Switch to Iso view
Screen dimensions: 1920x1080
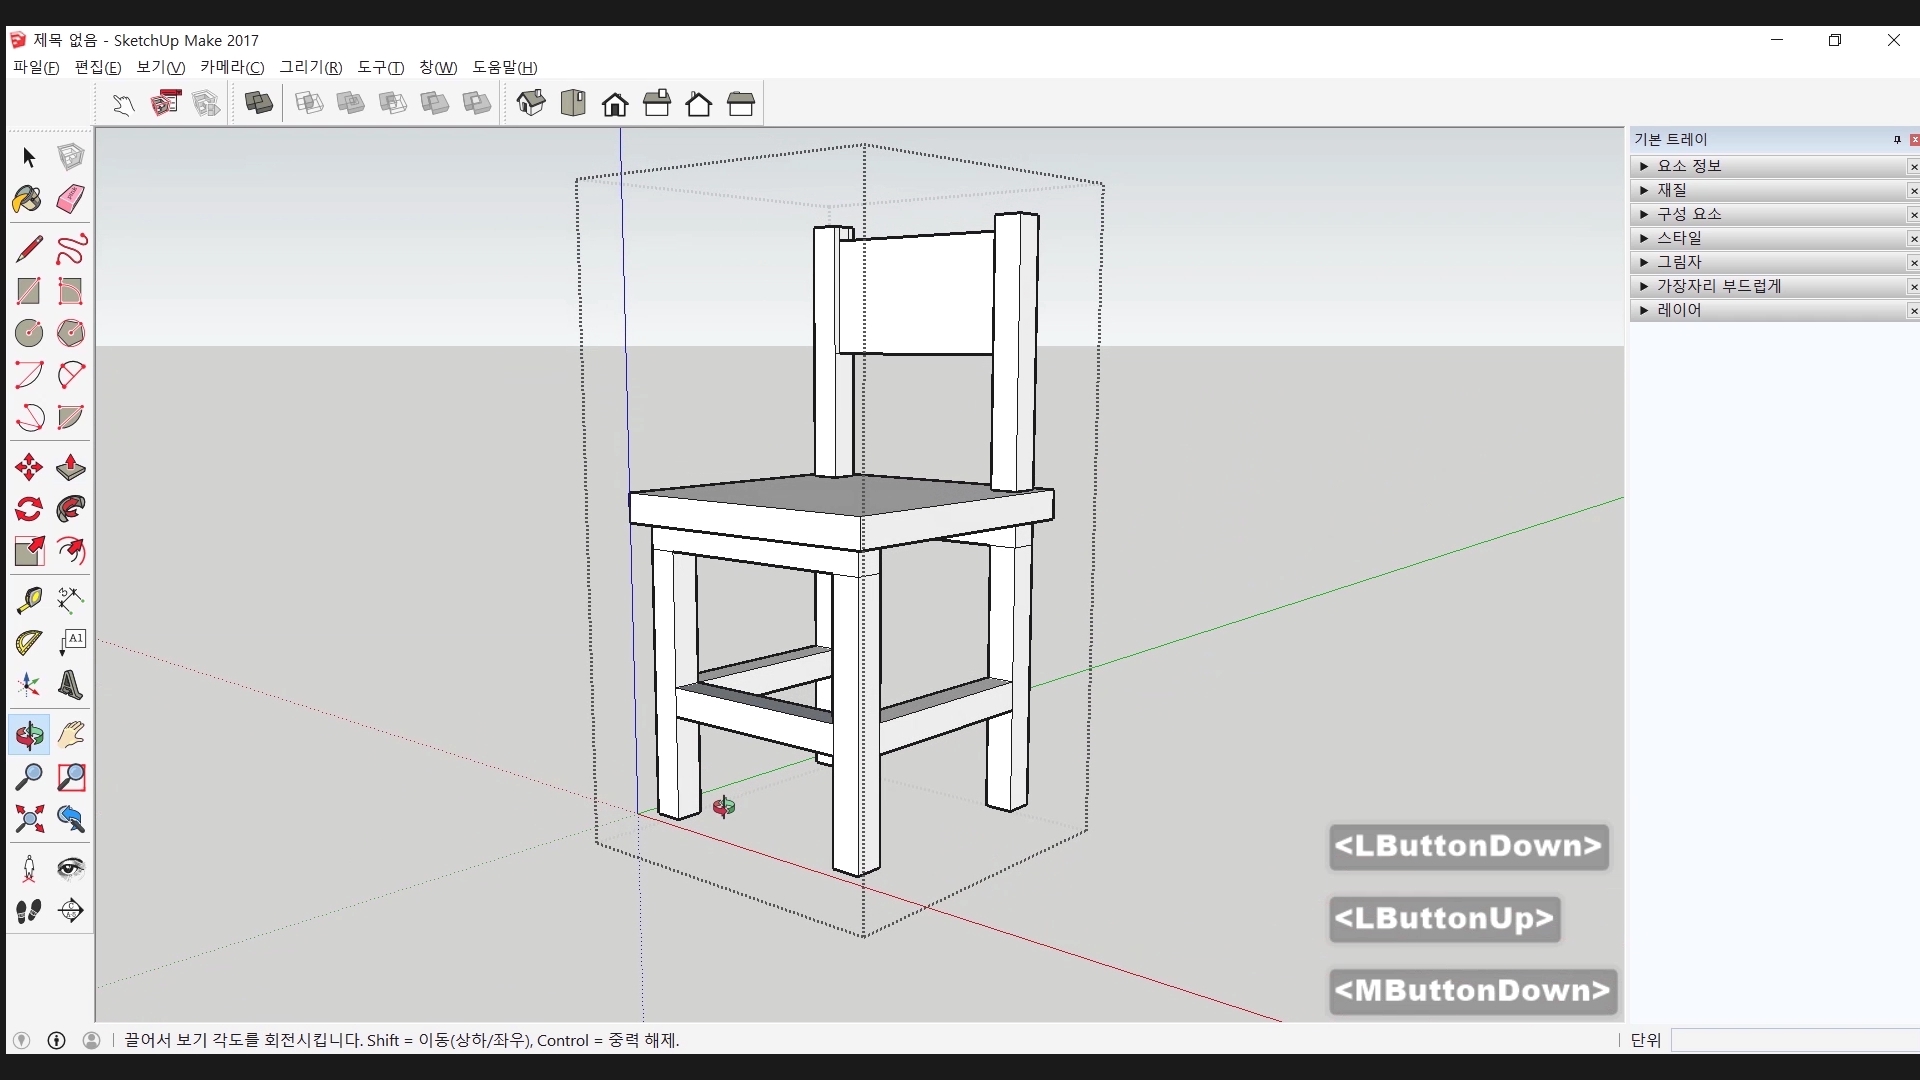click(531, 103)
